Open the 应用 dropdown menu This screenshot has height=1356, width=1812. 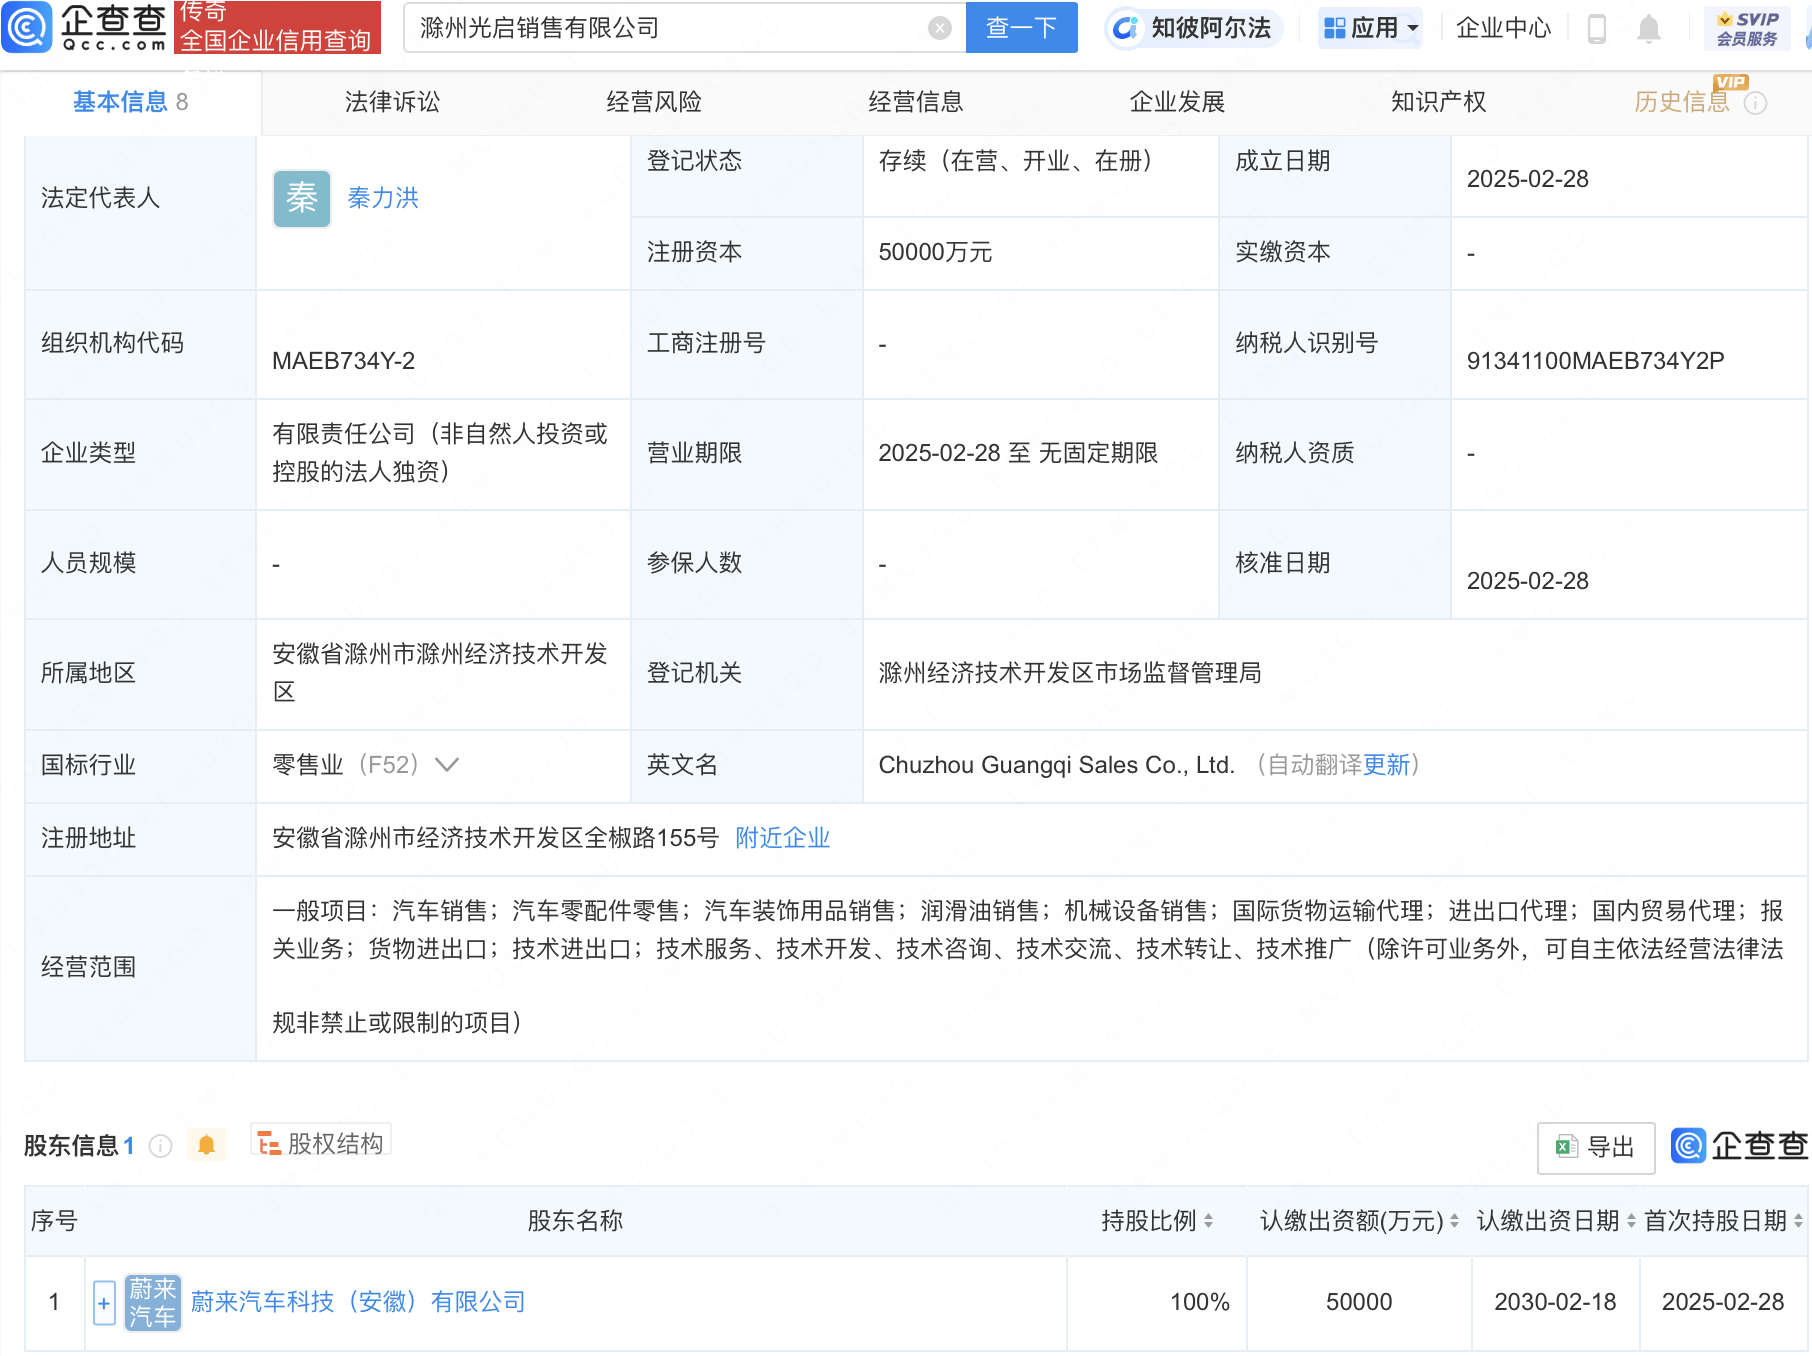point(1370,28)
